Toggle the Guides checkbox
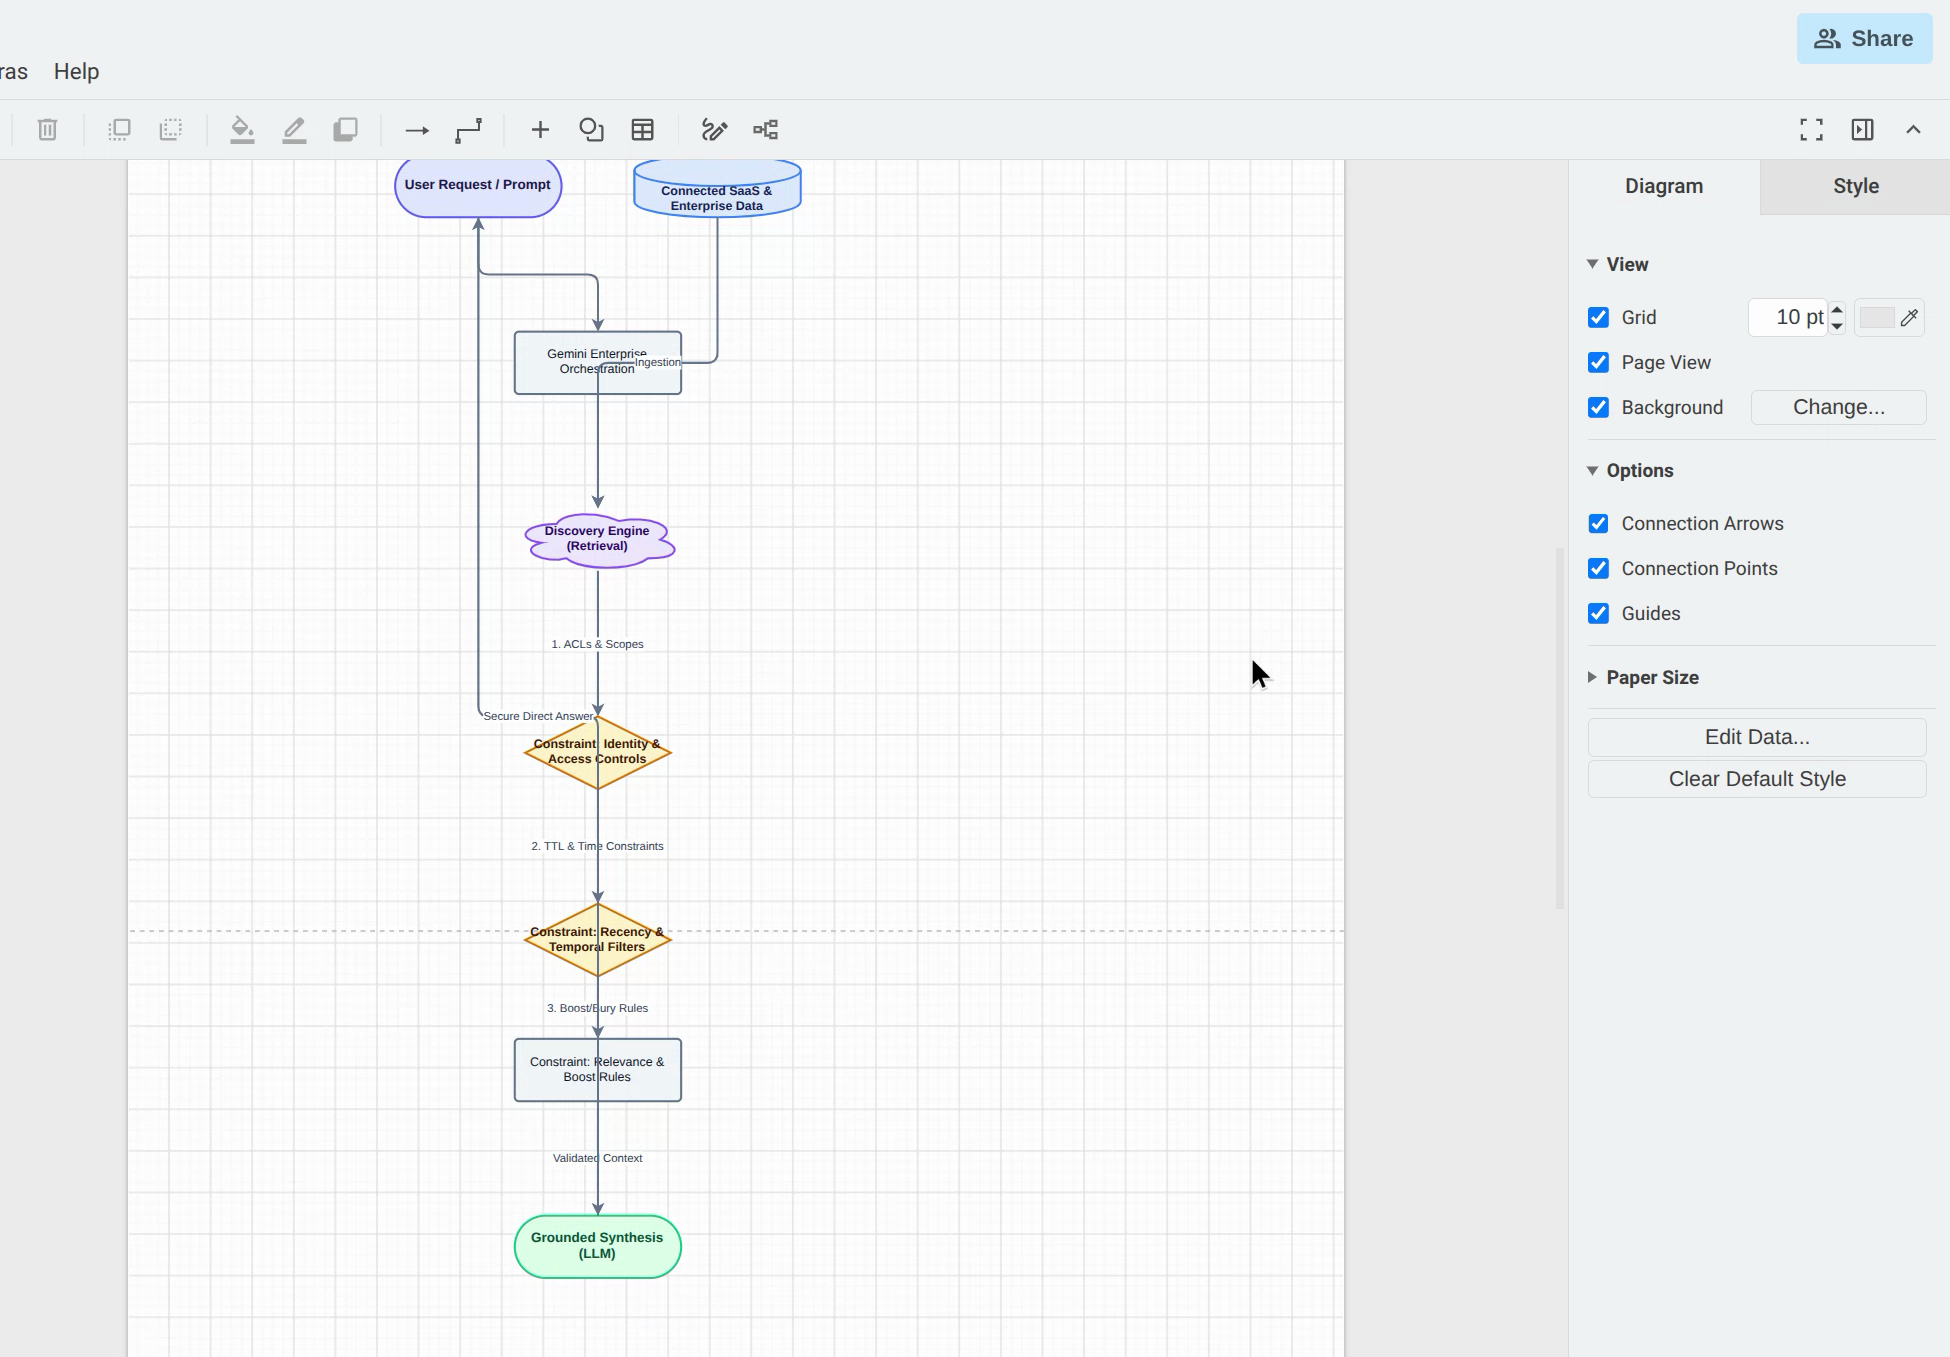 click(x=1598, y=614)
